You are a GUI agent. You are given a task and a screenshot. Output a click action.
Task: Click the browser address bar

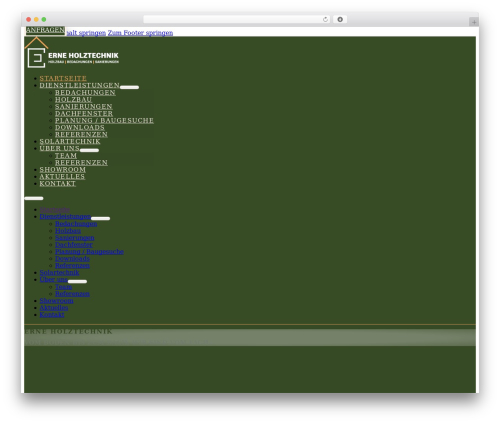pyautogui.click(x=232, y=19)
